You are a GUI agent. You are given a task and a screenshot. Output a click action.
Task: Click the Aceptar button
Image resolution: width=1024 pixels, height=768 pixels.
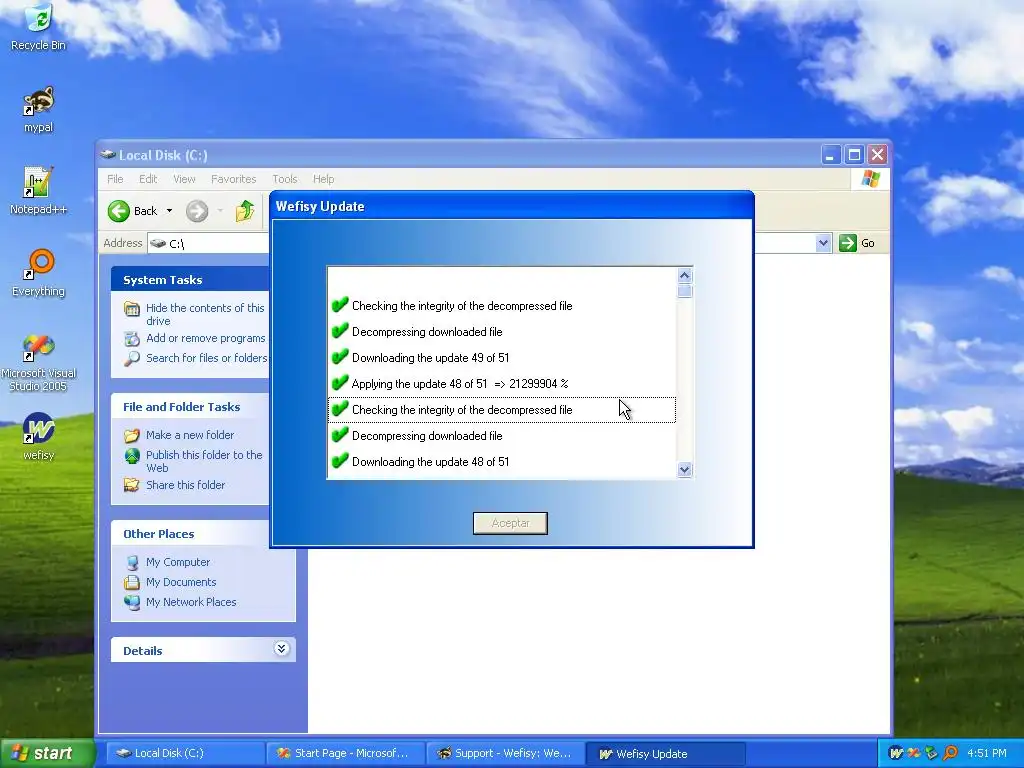tap(510, 523)
